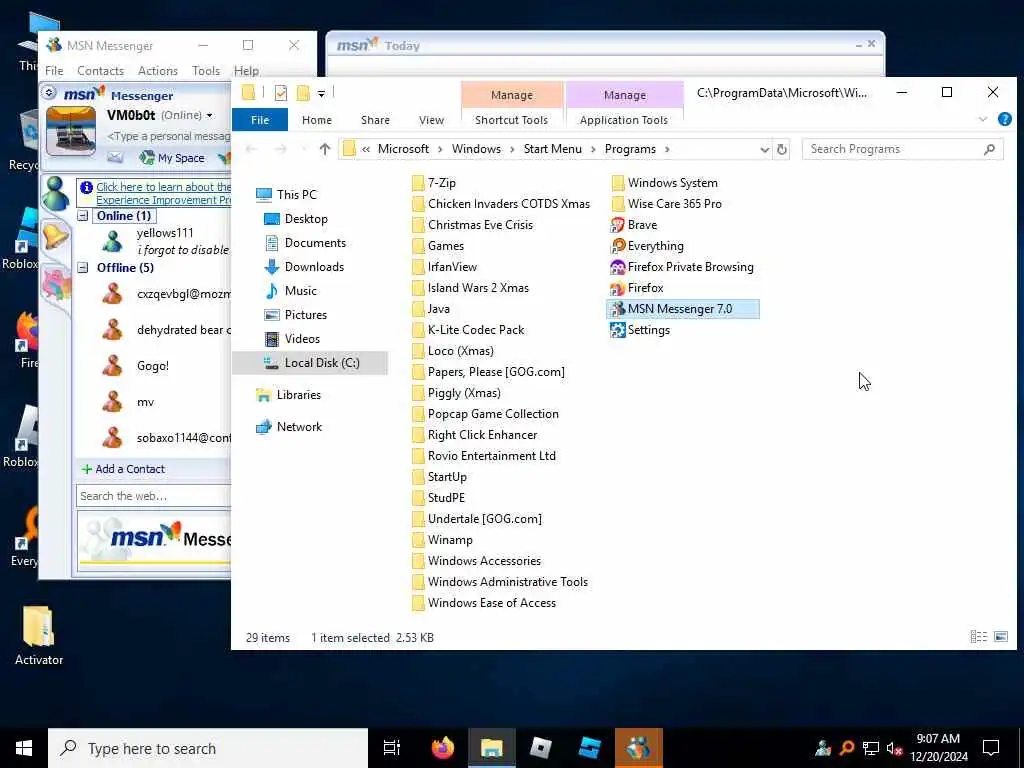
Task: Click the mv offline contact icon
Action: click(x=112, y=402)
